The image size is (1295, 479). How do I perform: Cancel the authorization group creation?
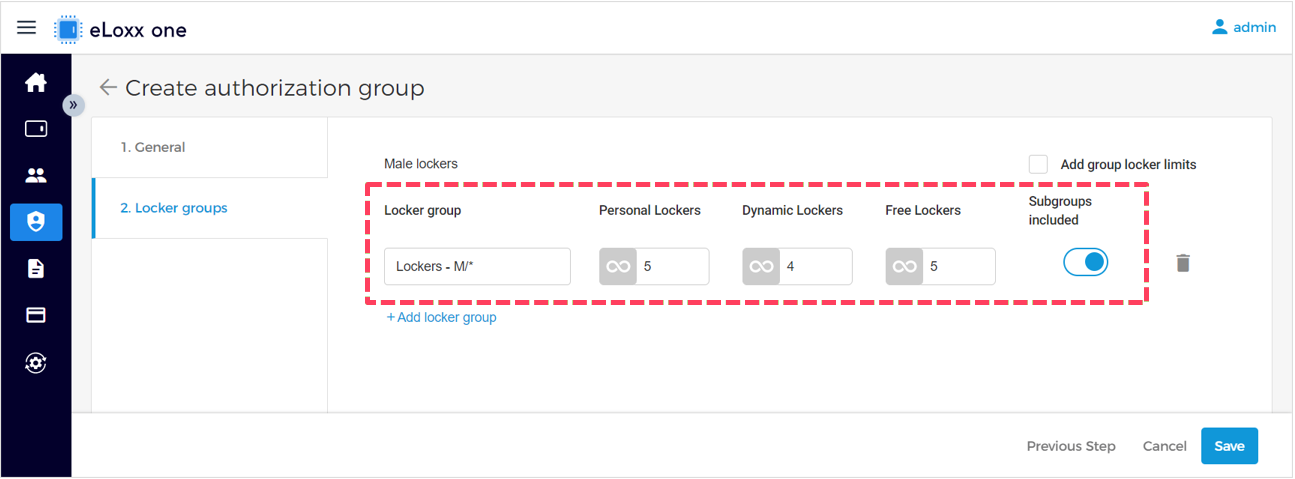click(1165, 446)
